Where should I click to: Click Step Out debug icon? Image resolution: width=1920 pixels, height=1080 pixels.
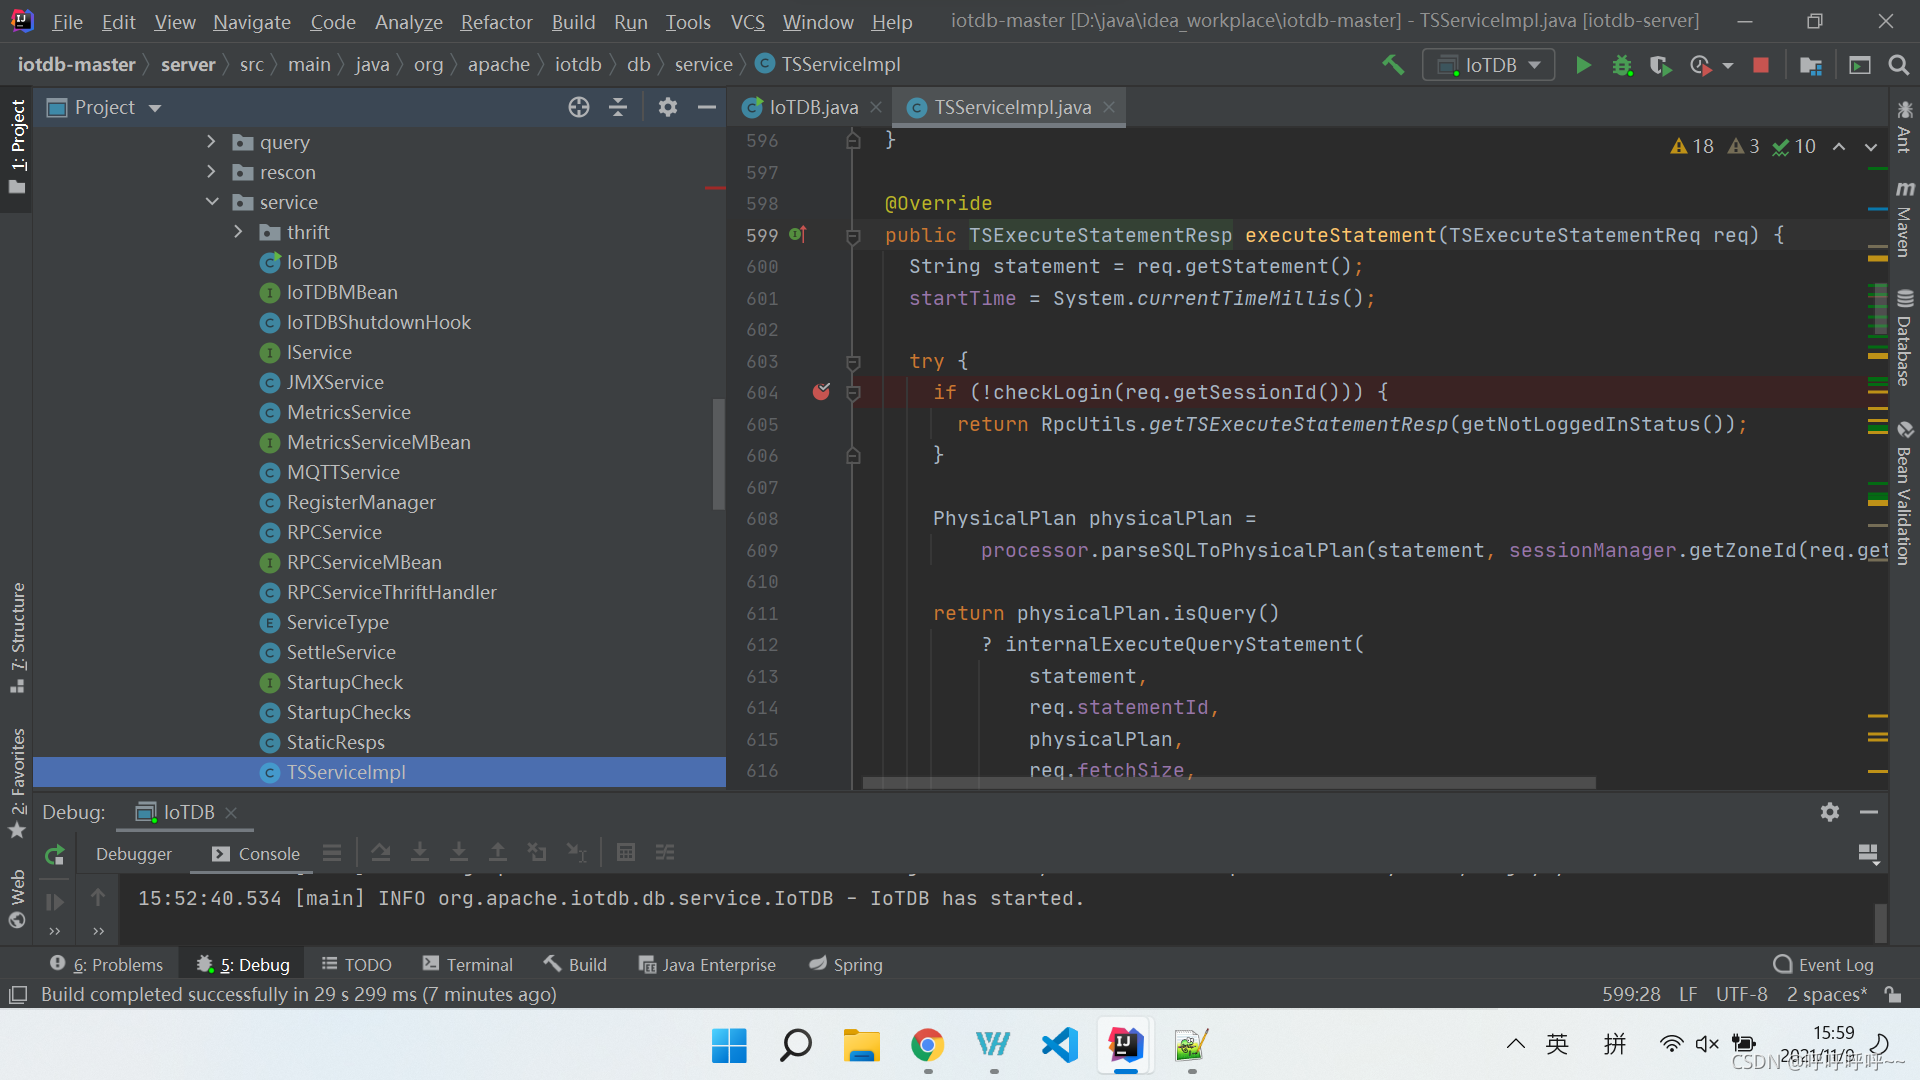point(498,852)
